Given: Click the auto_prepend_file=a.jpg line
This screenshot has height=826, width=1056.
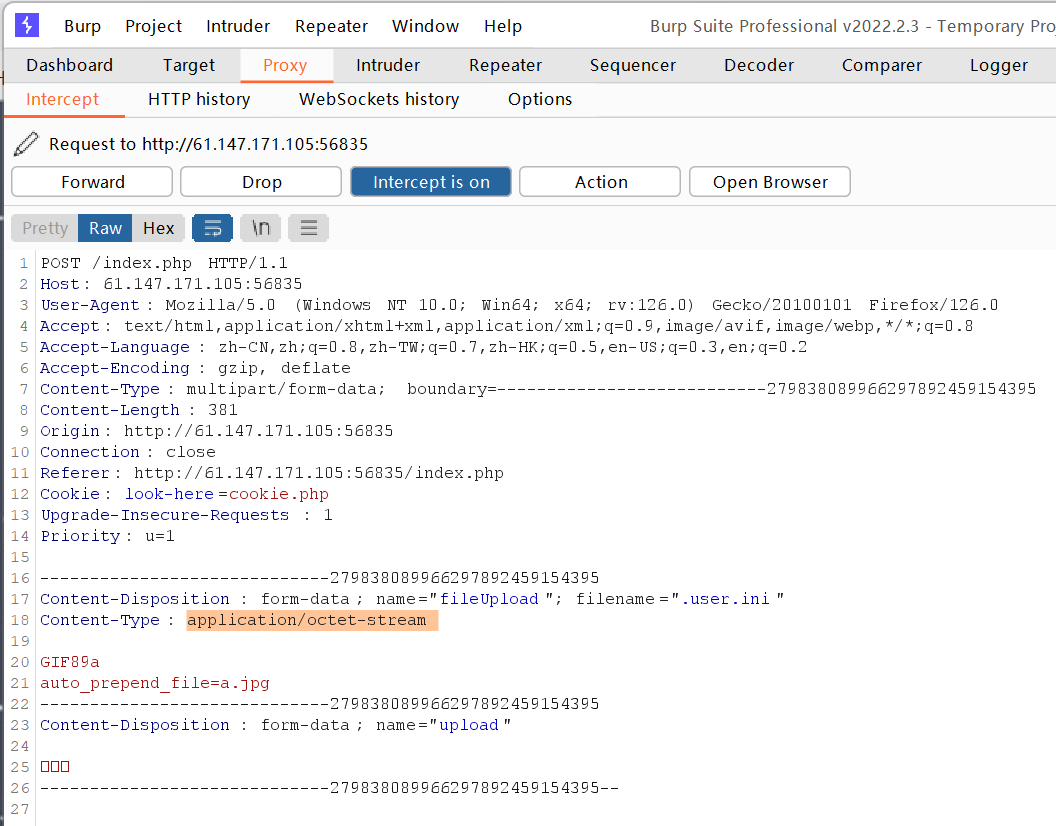Looking at the screenshot, I should pos(155,683).
